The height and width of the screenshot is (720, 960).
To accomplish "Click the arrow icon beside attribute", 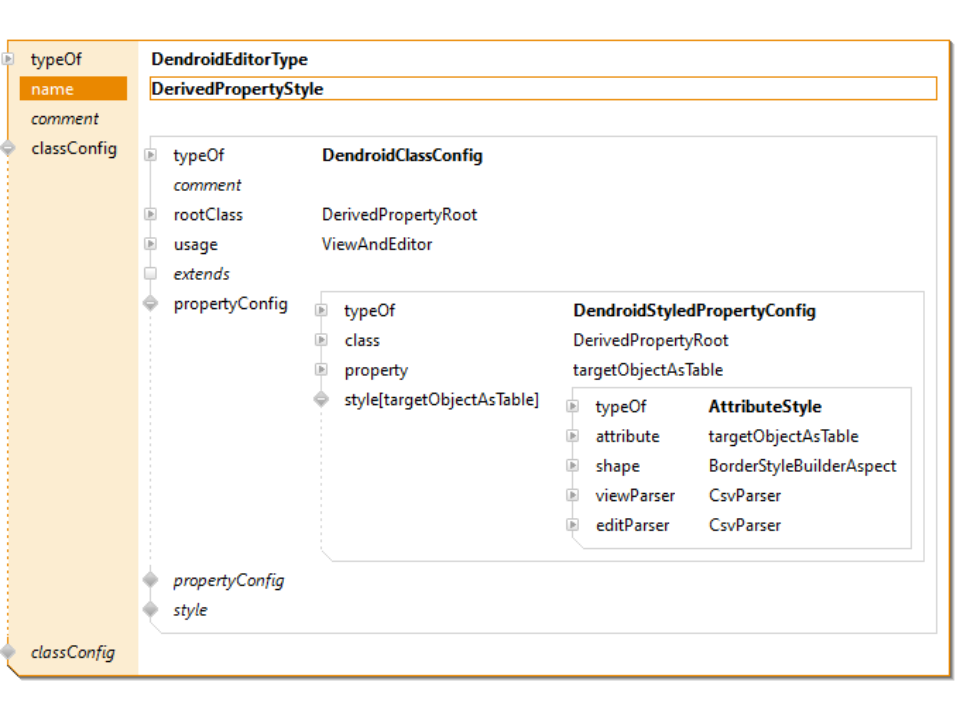I will [573, 436].
